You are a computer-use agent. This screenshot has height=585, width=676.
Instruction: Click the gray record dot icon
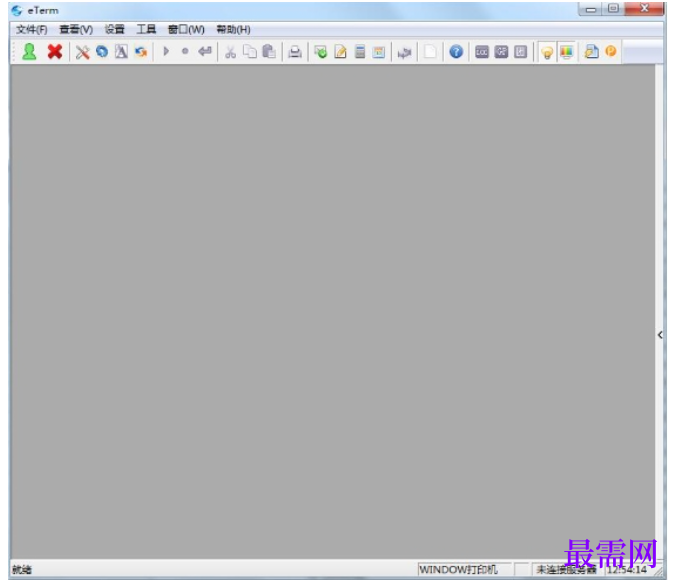(x=185, y=52)
